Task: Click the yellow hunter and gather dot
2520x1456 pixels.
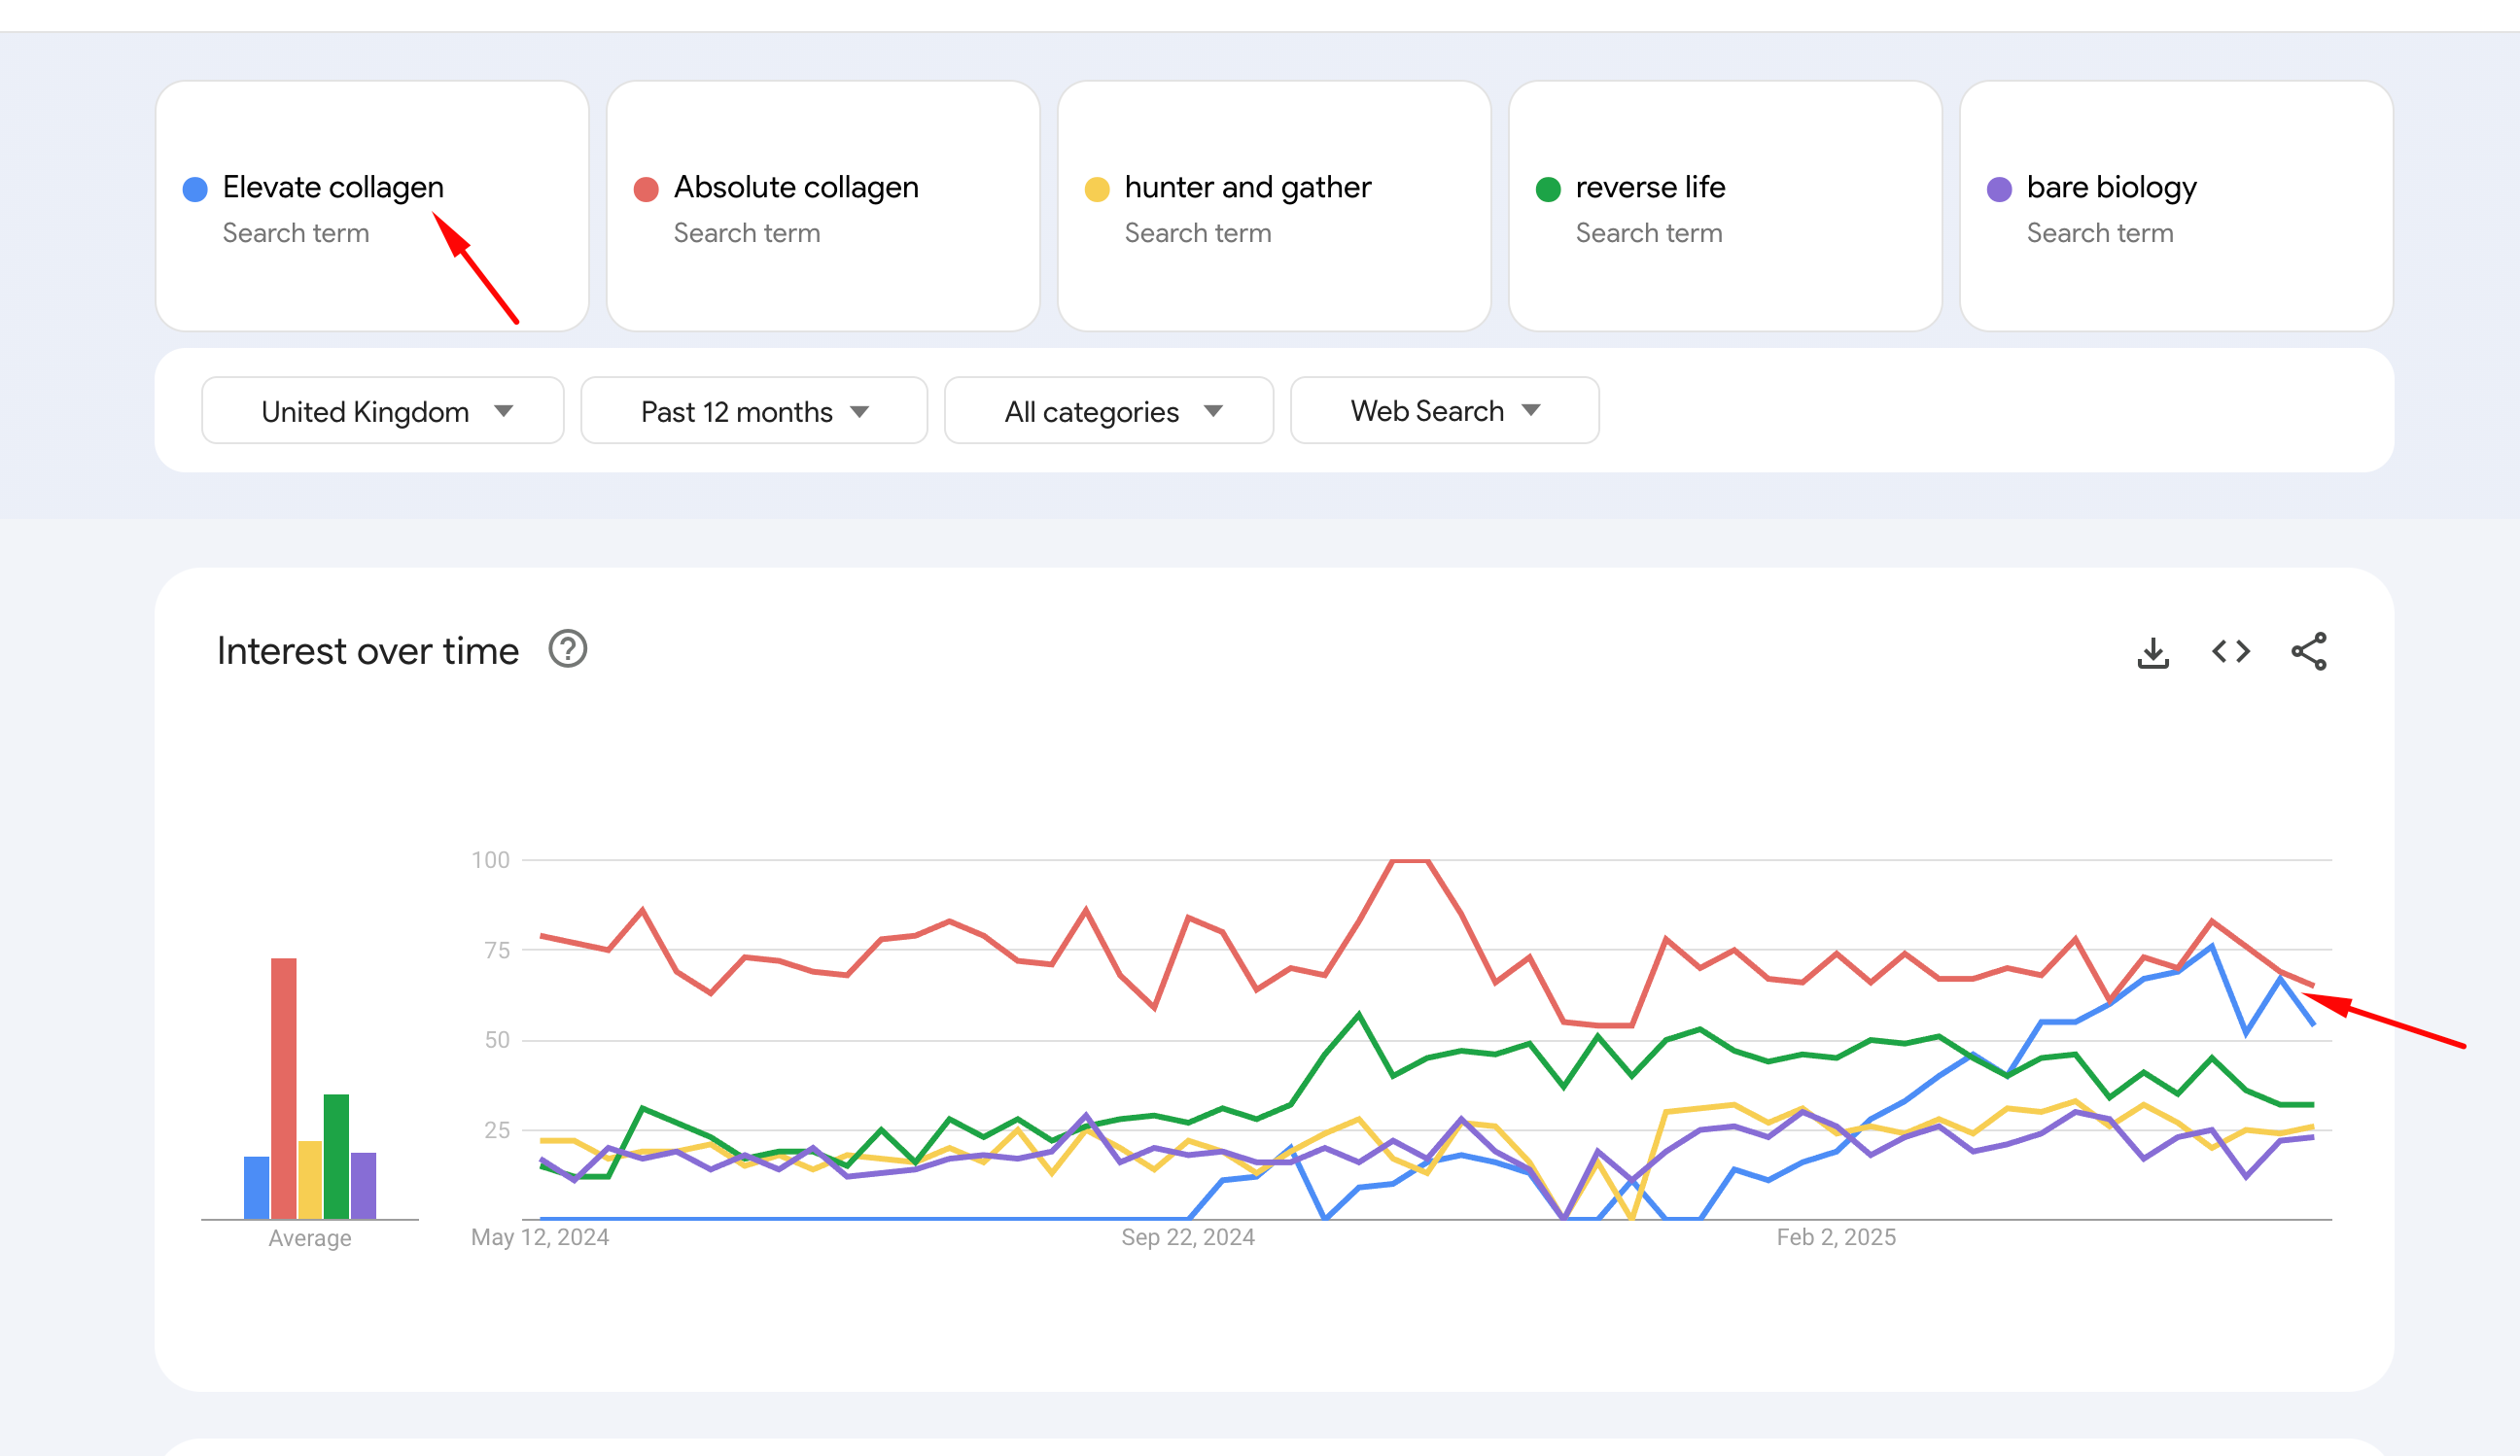Action: coord(1097,189)
